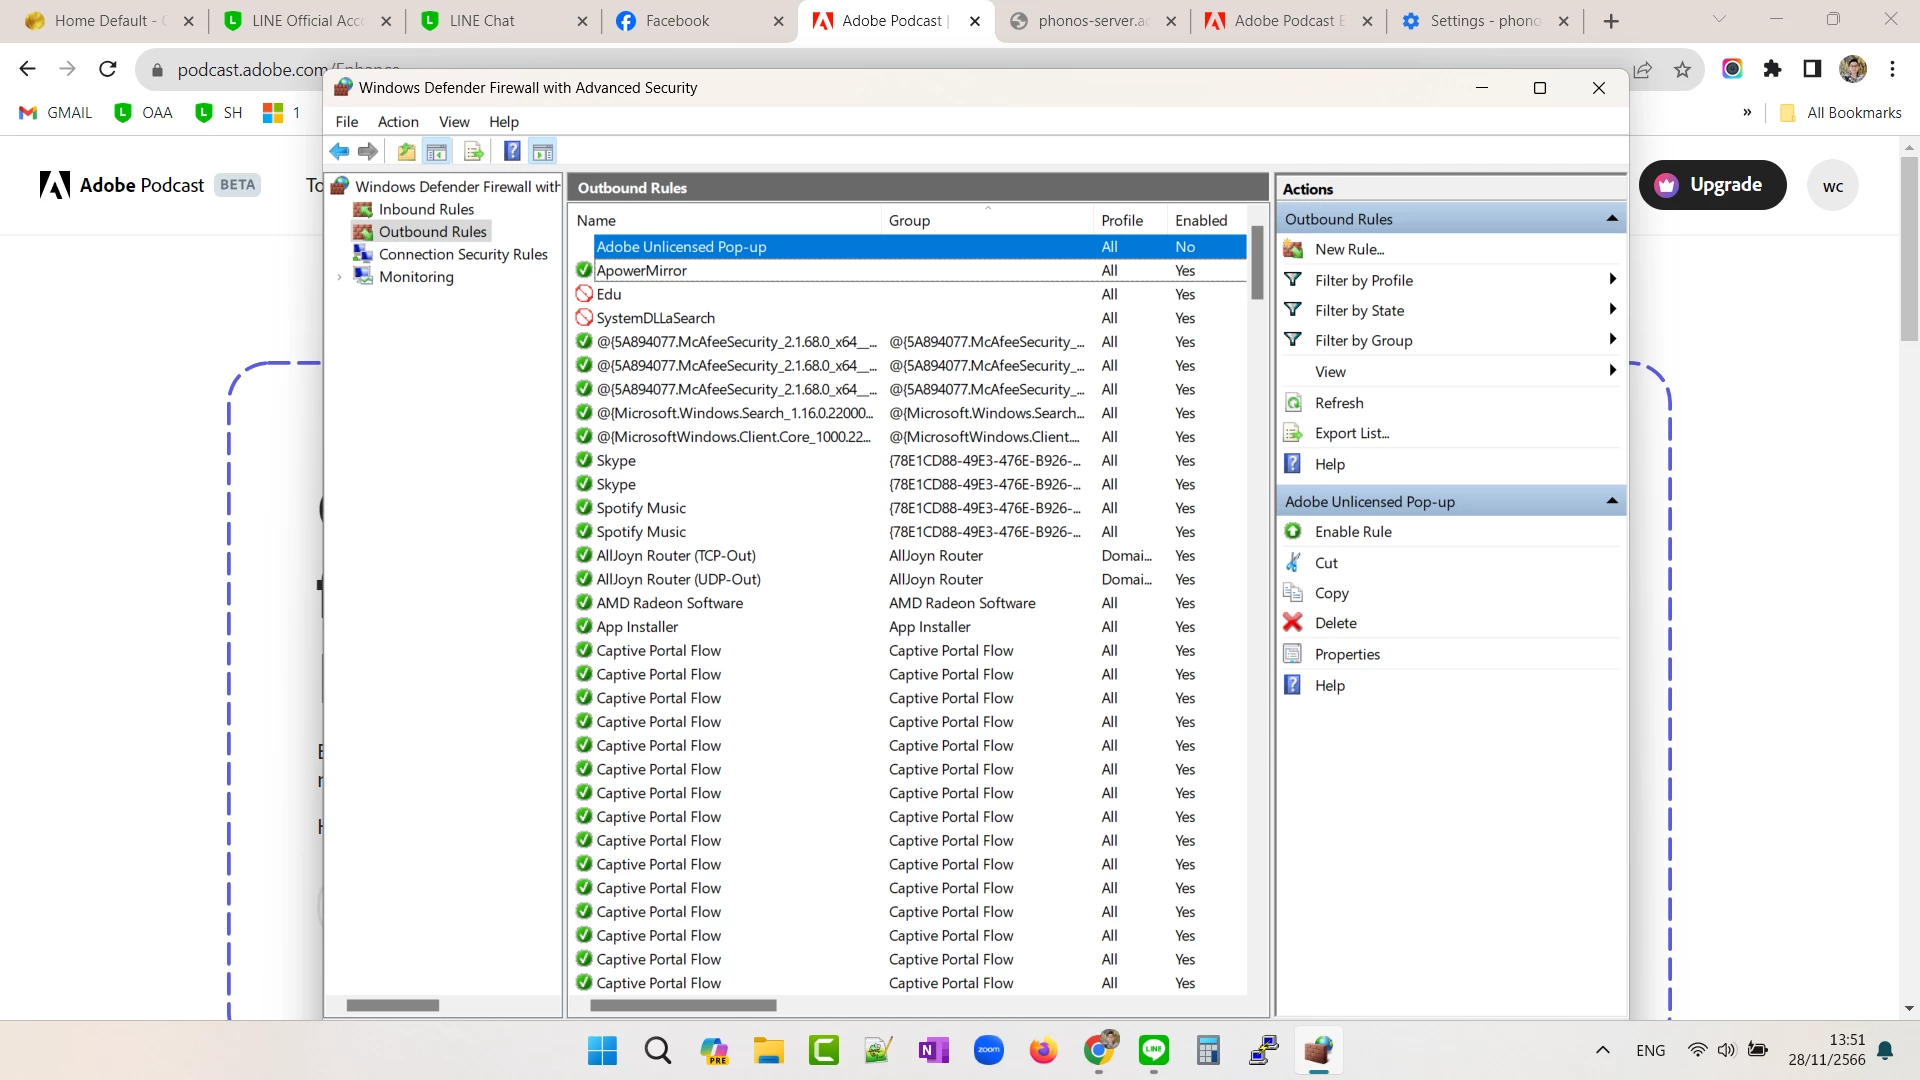The height and width of the screenshot is (1080, 1920).
Task: Collapse Adobe Unlicensed Pop-up actions section
Action: [1612, 501]
